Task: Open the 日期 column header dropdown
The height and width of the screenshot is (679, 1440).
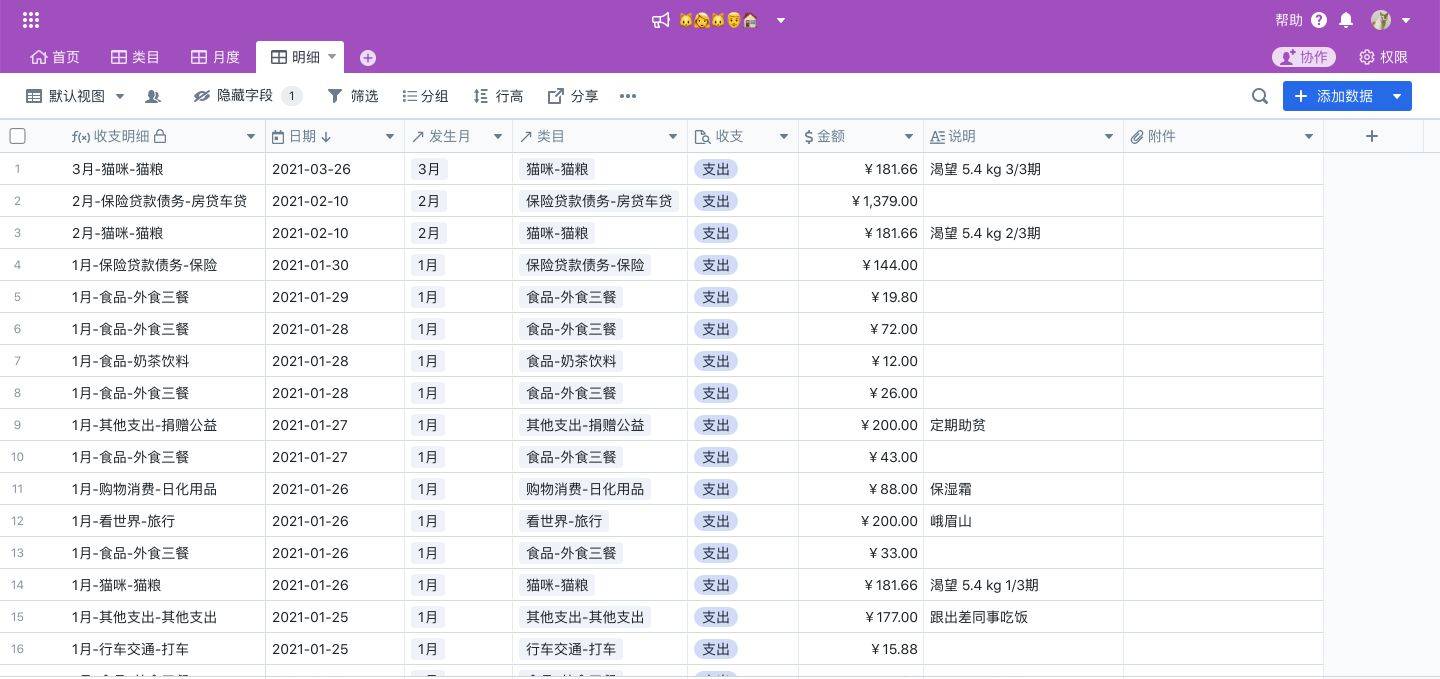Action: [x=390, y=136]
